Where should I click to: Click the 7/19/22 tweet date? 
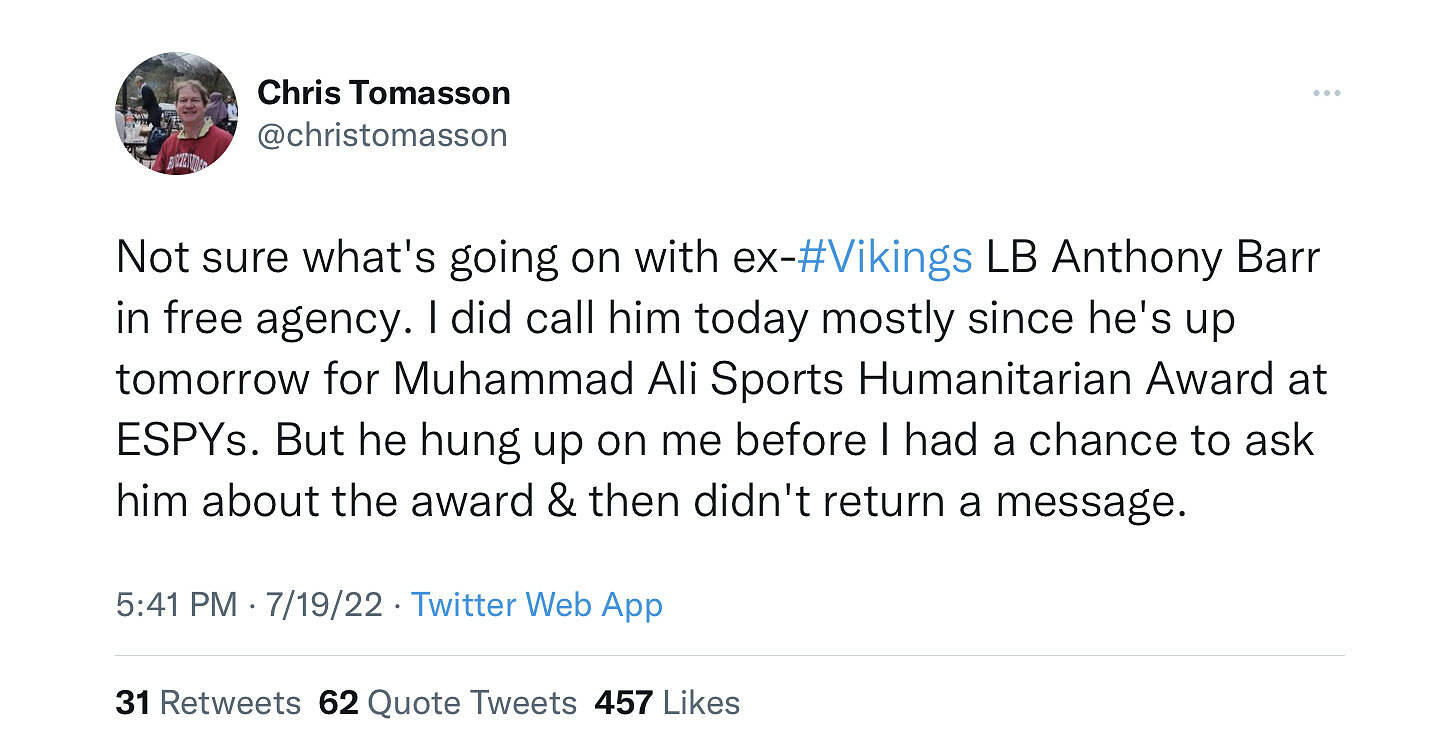coord(324,604)
